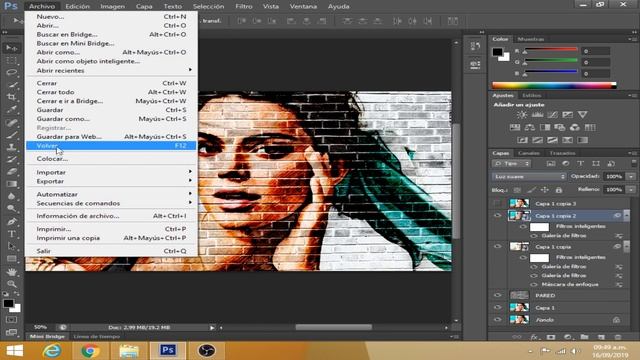
Task: Click Volver in the Archivo menu
Action: click(x=111, y=146)
